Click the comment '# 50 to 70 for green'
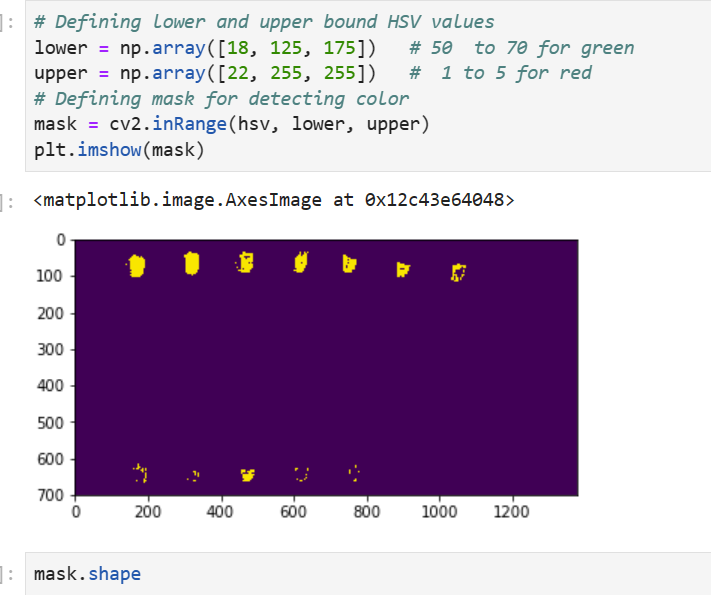The width and height of the screenshot is (711, 595). click(521, 48)
